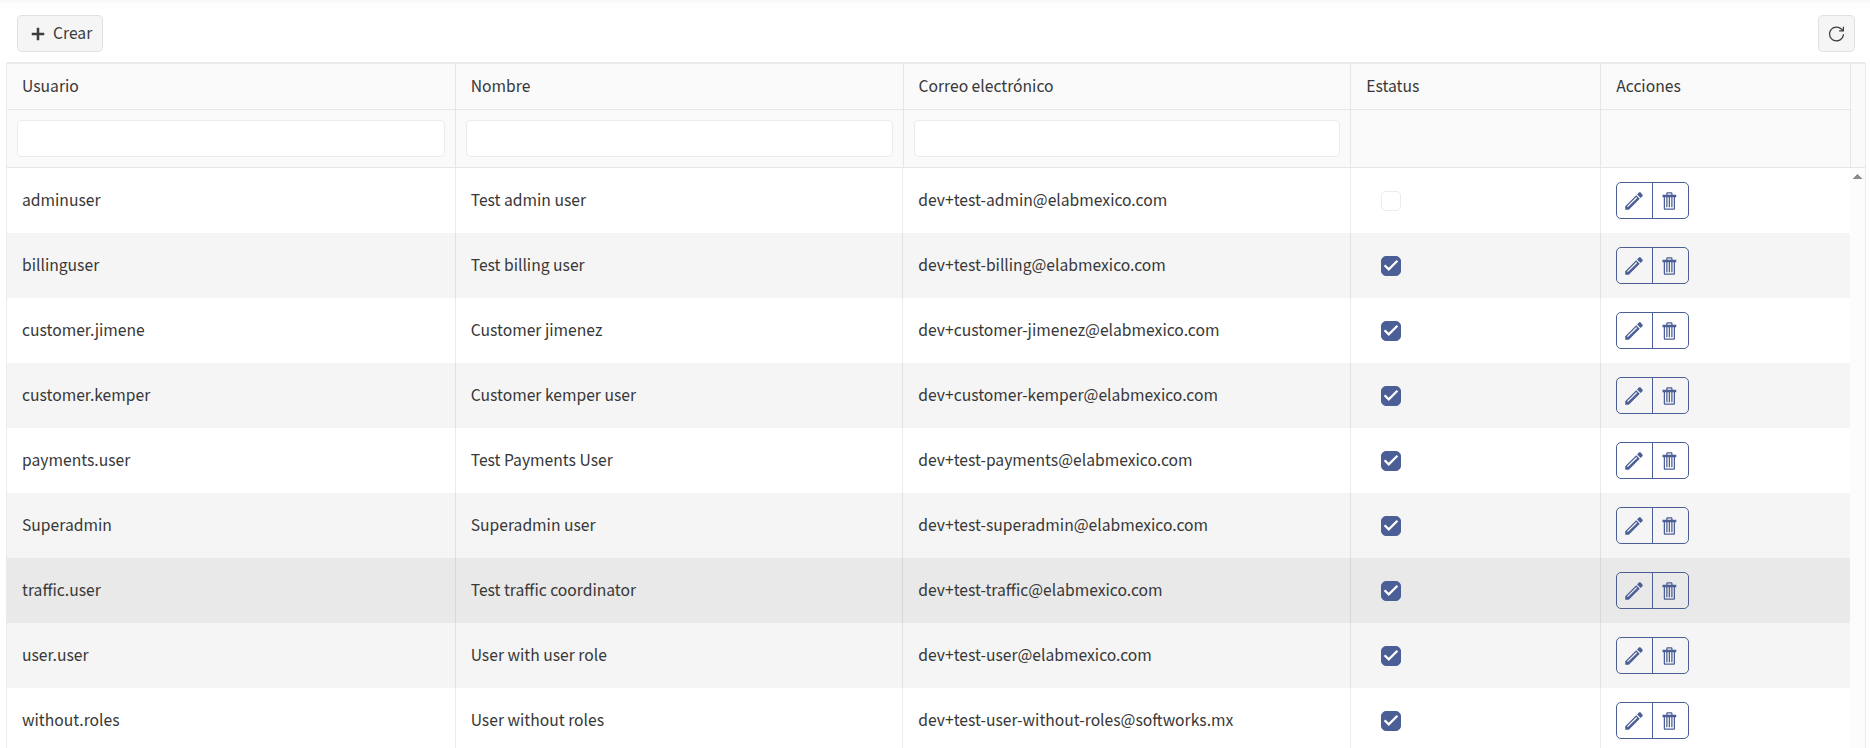Screen dimensions: 1870x748
Task: Uncheck status for without.roles user
Action: click(x=1391, y=721)
